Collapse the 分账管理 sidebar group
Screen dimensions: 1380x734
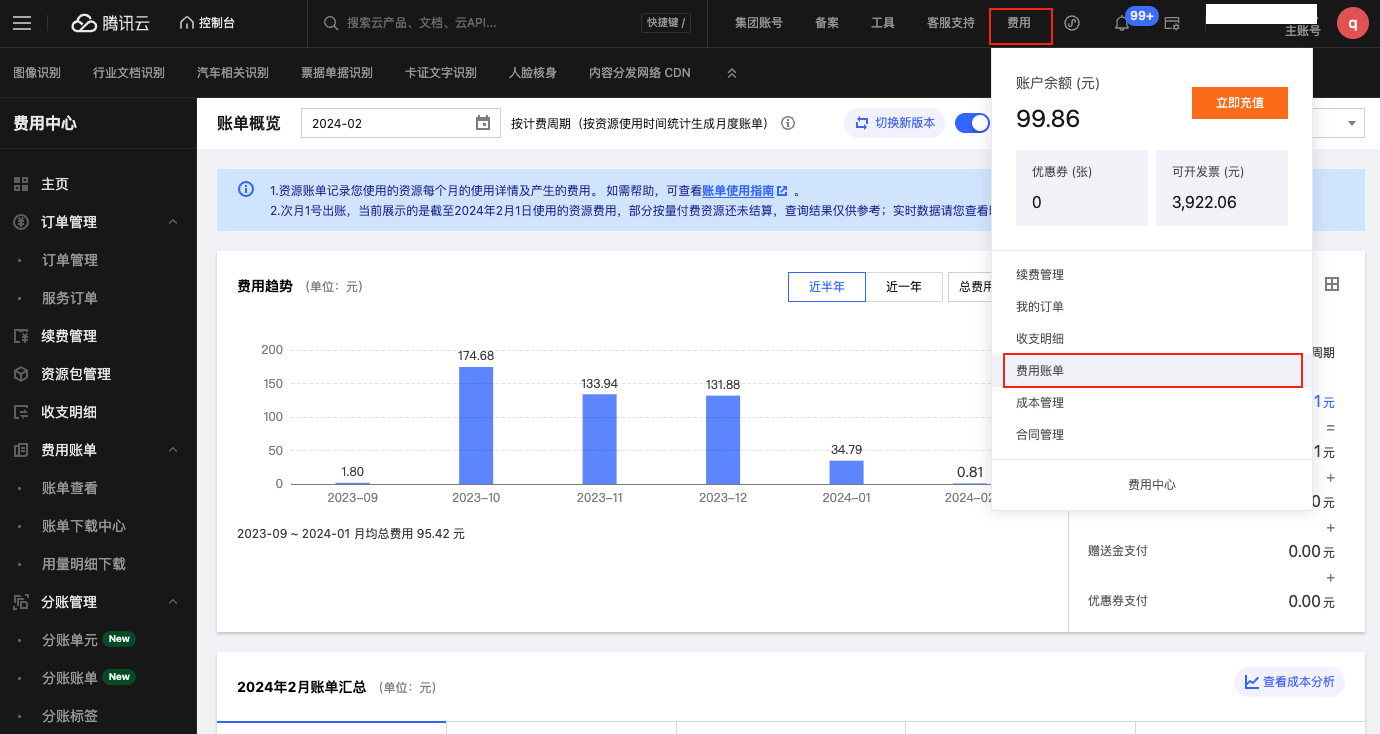point(173,602)
